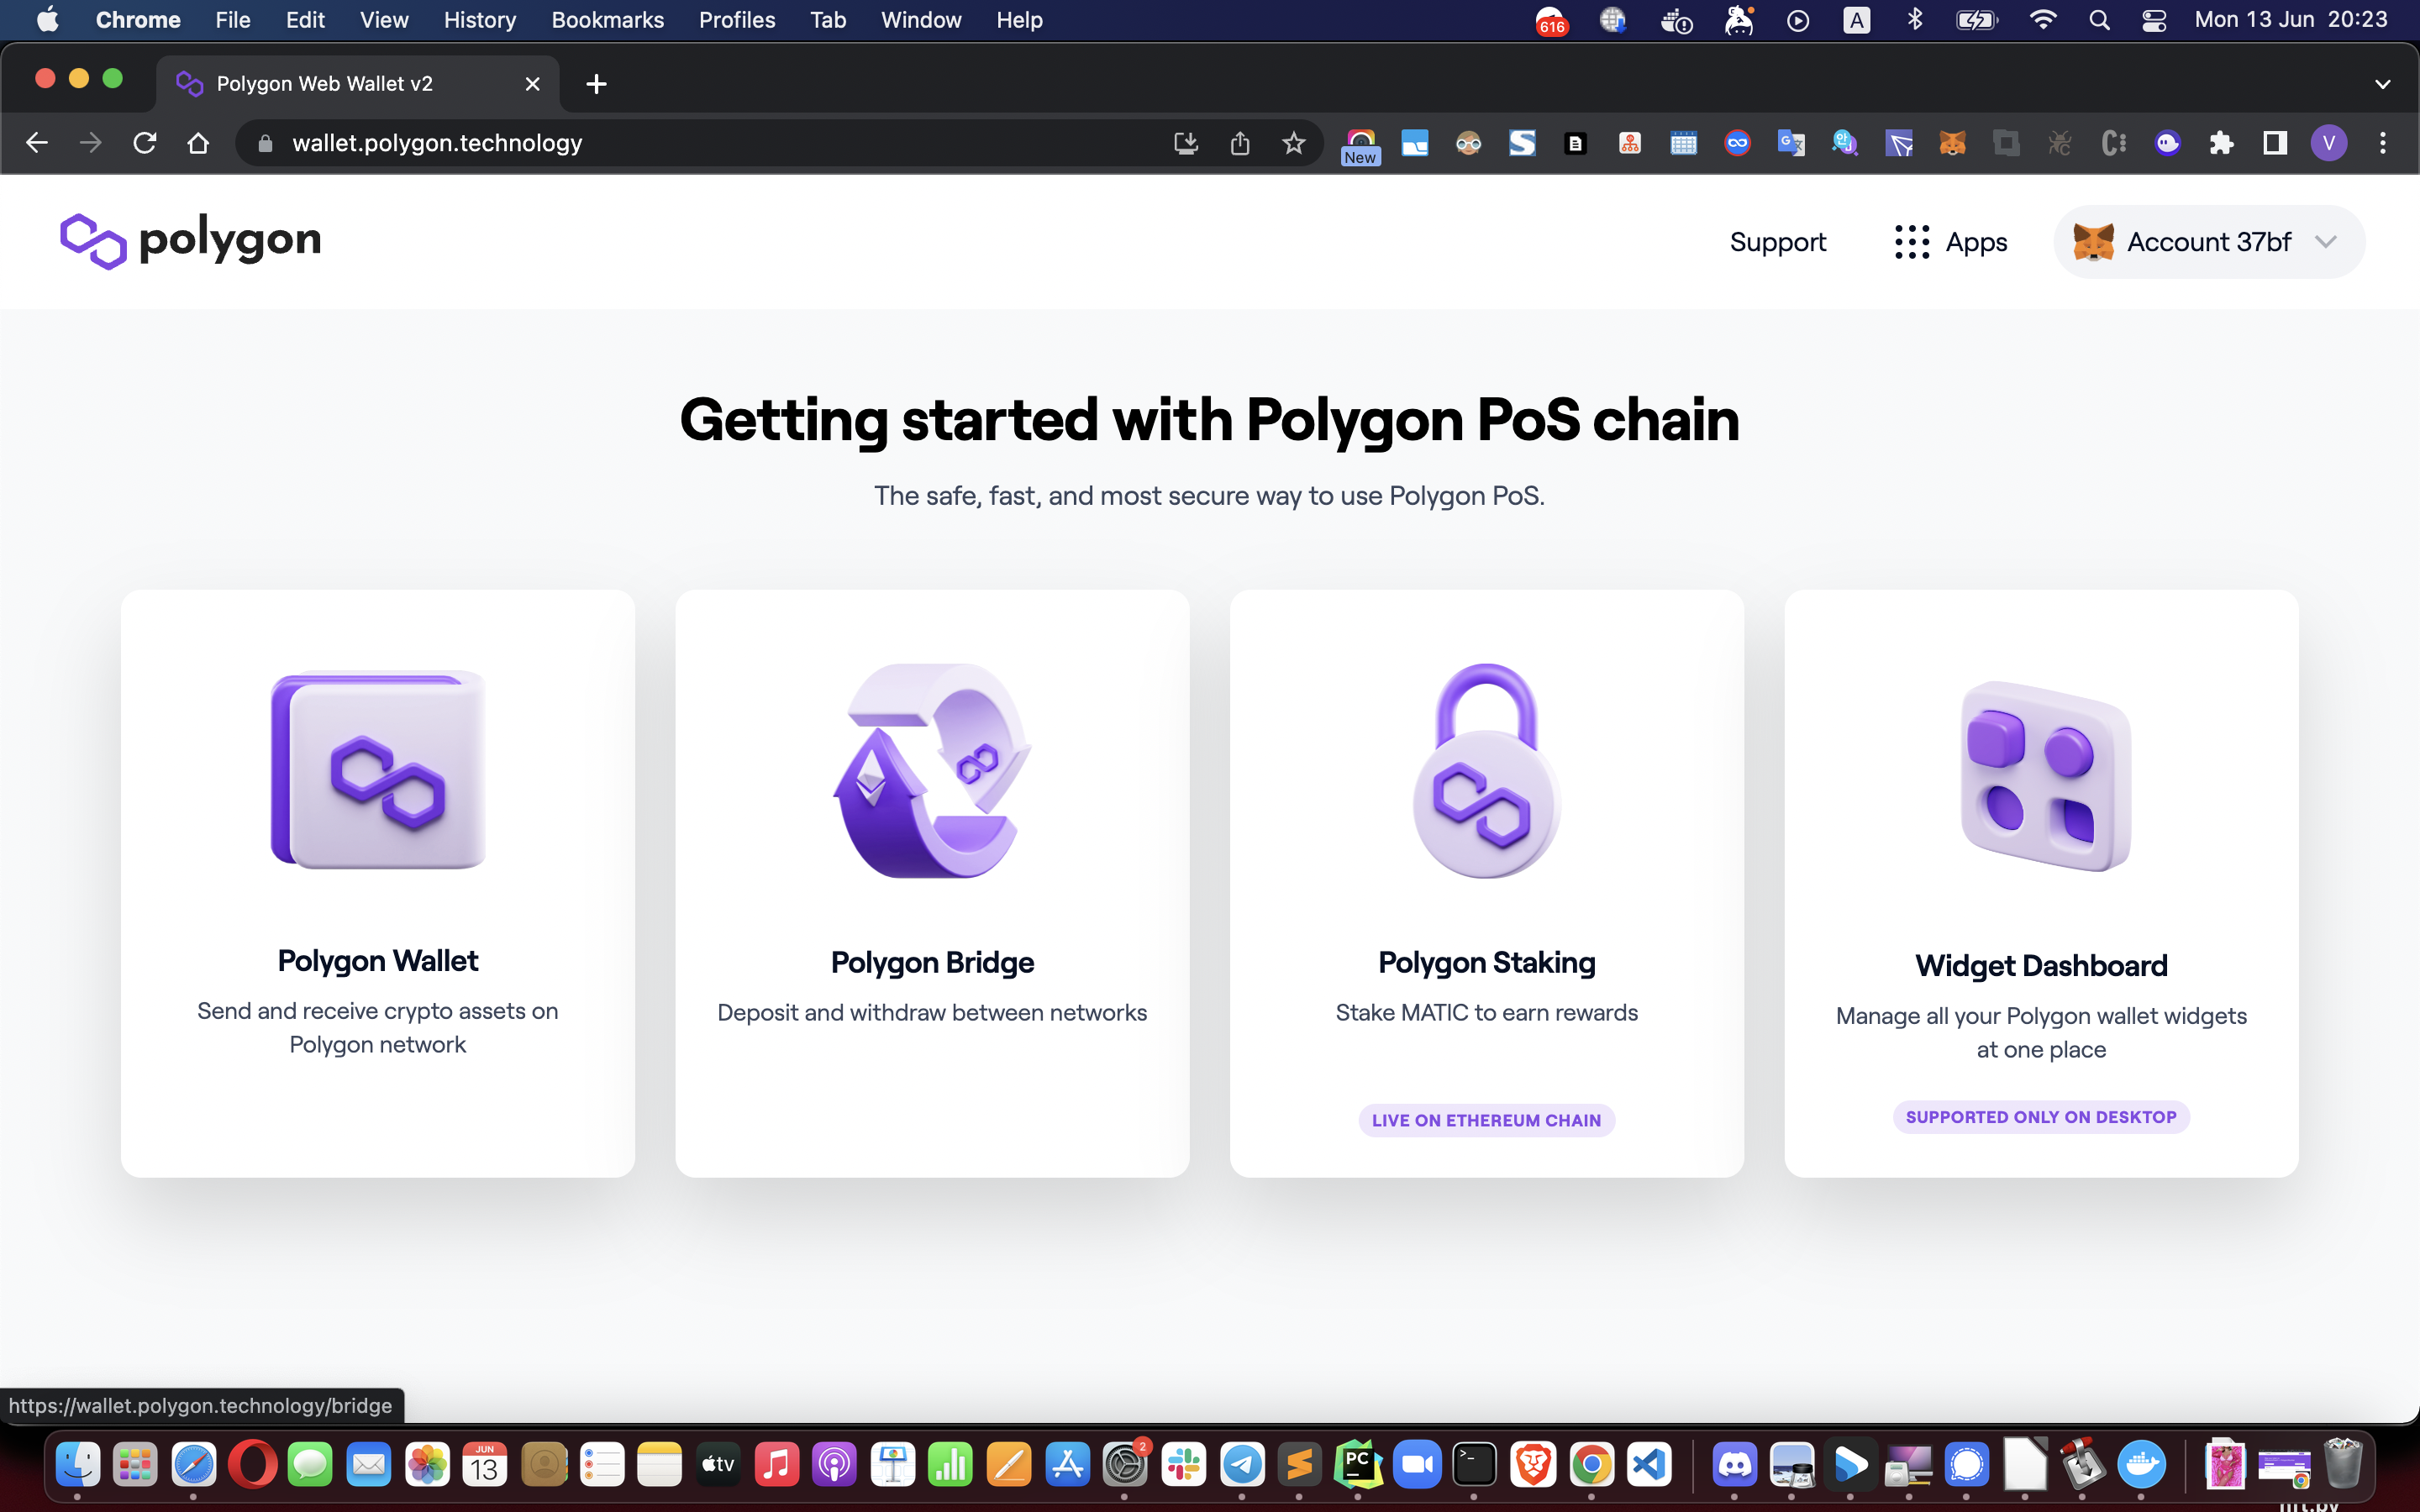The height and width of the screenshot is (1512, 2420).
Task: Click the Polygon Staking padlock icon
Action: point(1486,770)
